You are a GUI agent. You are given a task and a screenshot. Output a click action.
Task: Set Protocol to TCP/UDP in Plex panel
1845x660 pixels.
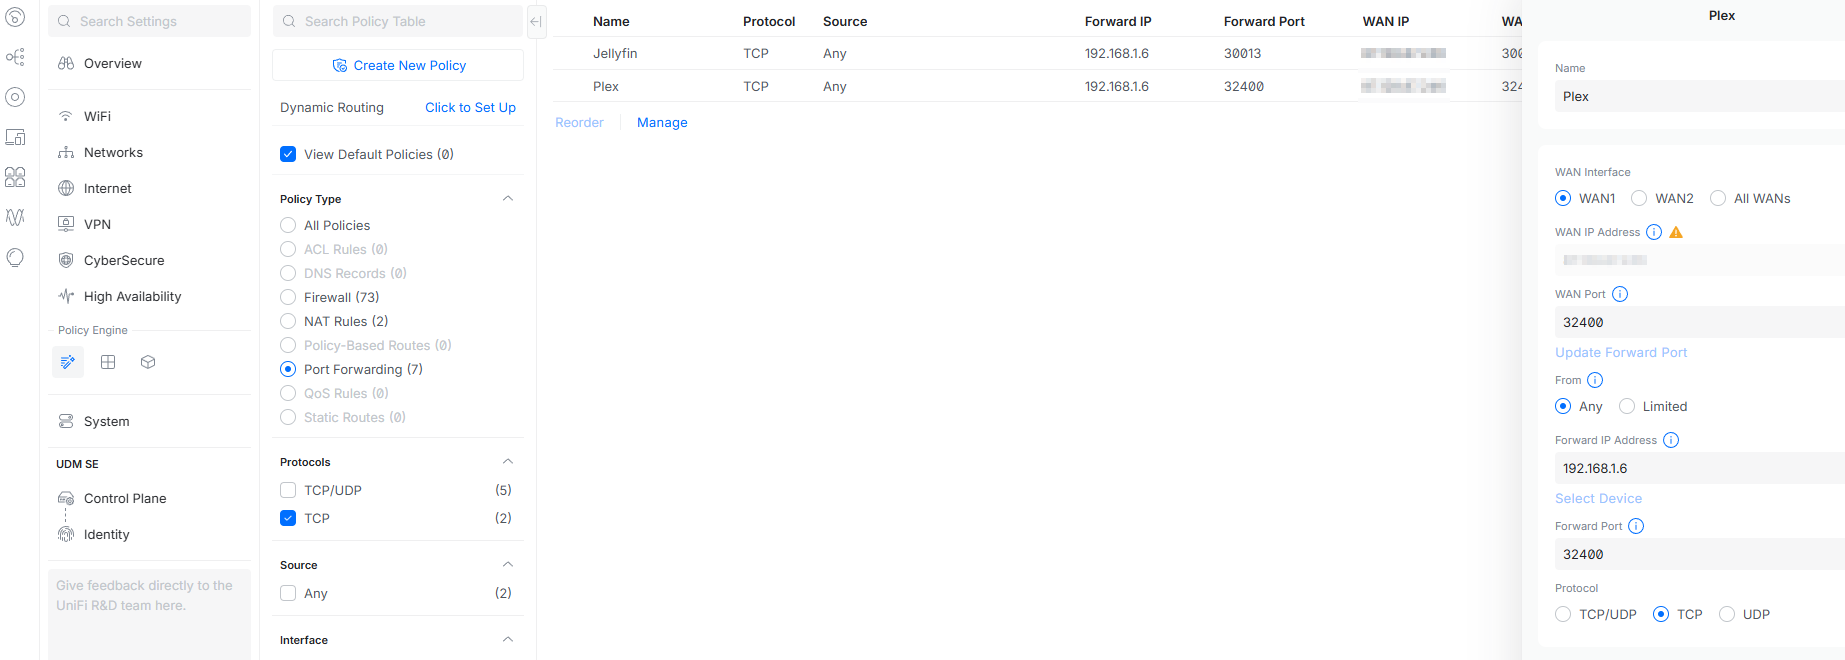pyautogui.click(x=1563, y=614)
